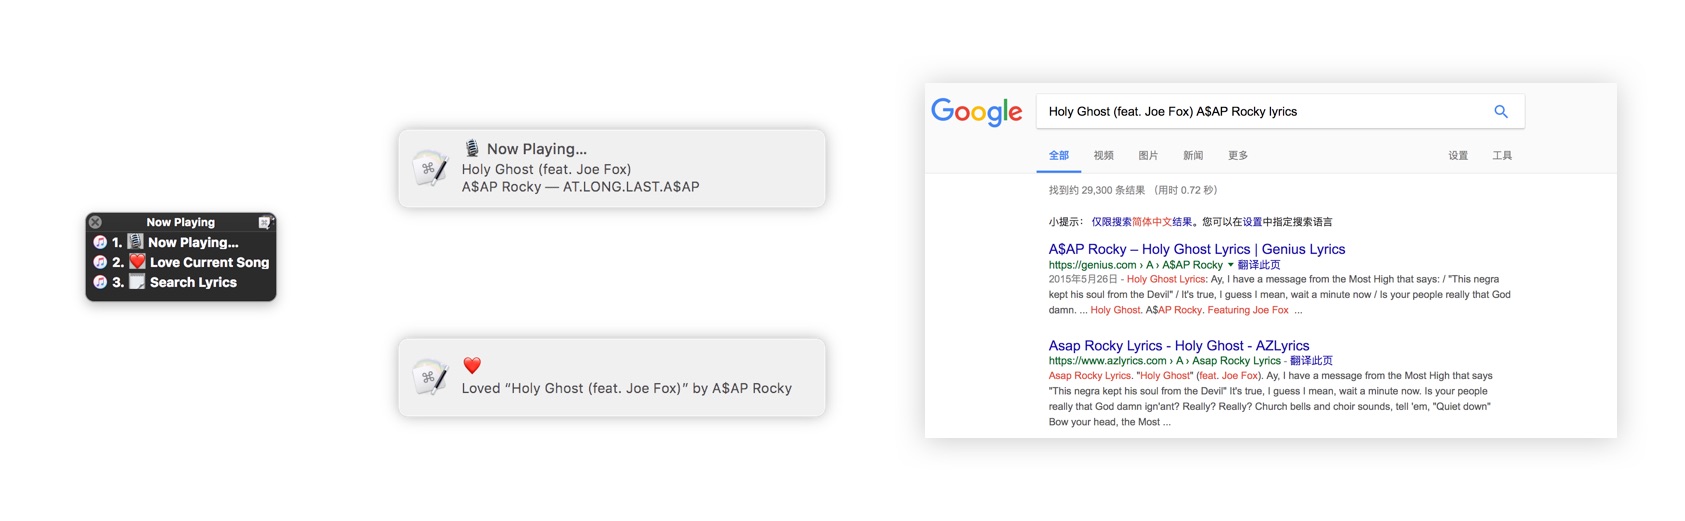Click the Google search magnifier icon

tap(1500, 112)
